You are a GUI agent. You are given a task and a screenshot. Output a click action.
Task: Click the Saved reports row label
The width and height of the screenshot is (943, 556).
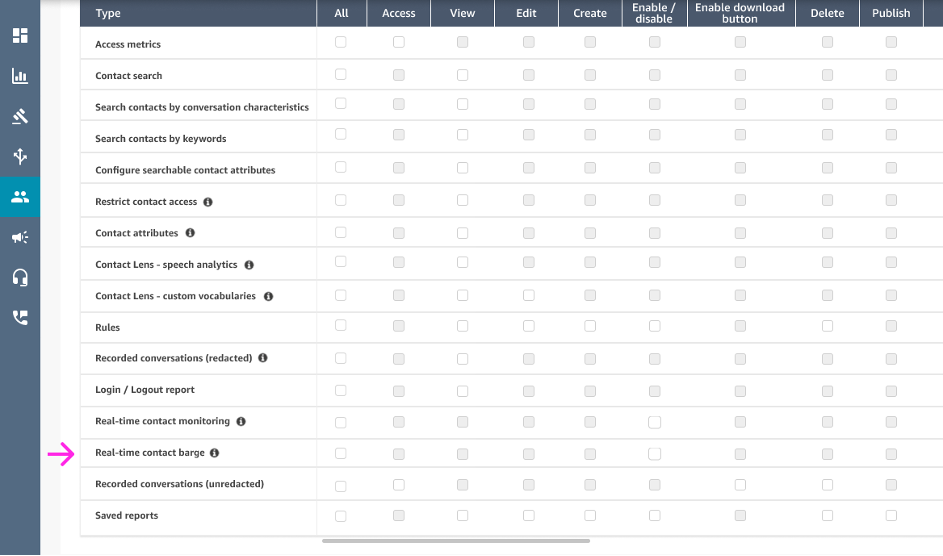click(126, 516)
